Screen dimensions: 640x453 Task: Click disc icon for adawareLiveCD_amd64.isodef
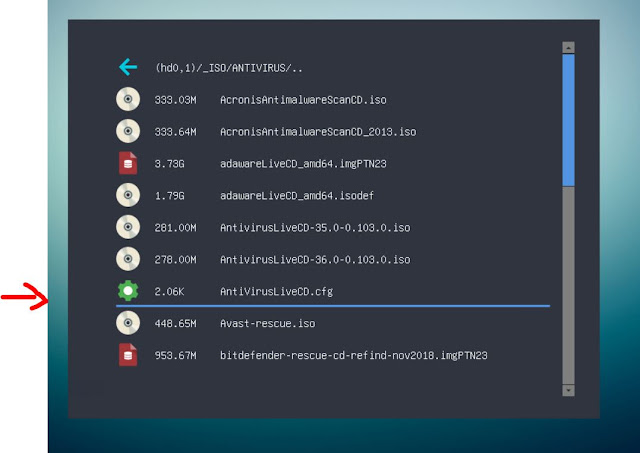pyautogui.click(x=128, y=195)
